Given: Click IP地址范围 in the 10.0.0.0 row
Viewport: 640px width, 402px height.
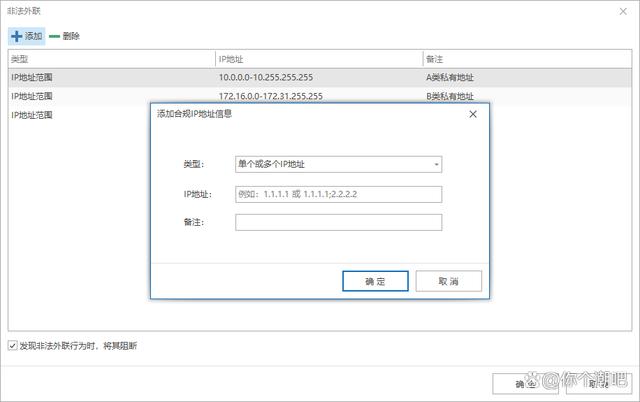Looking at the screenshot, I should tap(32, 78).
